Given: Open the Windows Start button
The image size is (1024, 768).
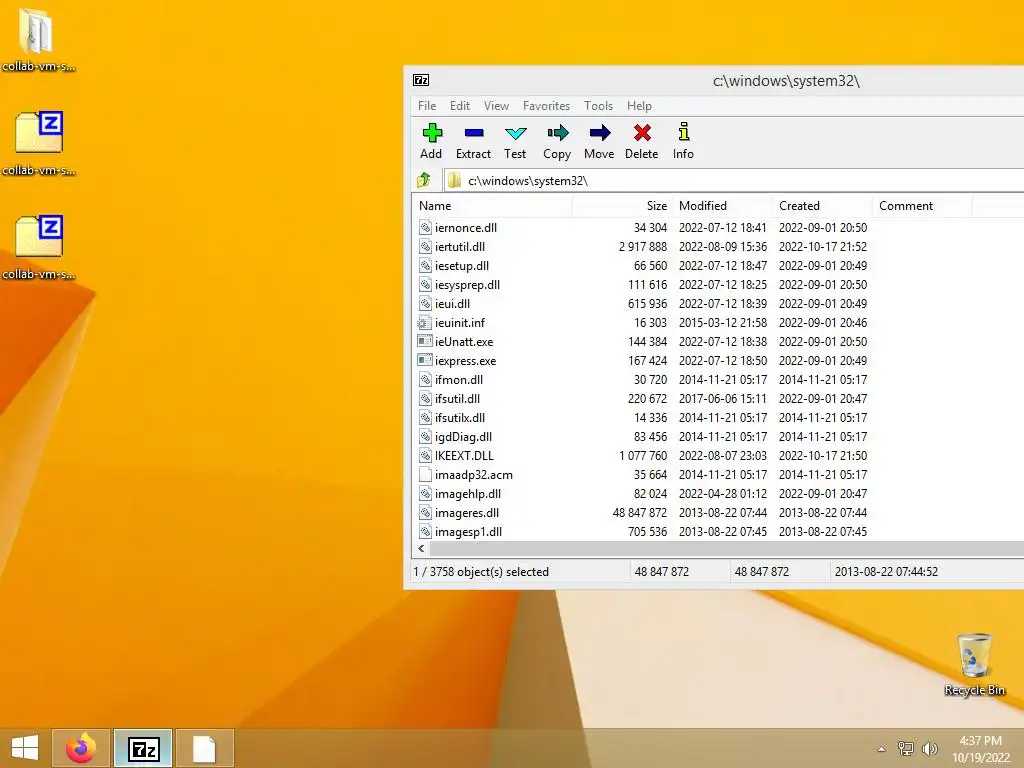Looking at the screenshot, I should point(25,748).
